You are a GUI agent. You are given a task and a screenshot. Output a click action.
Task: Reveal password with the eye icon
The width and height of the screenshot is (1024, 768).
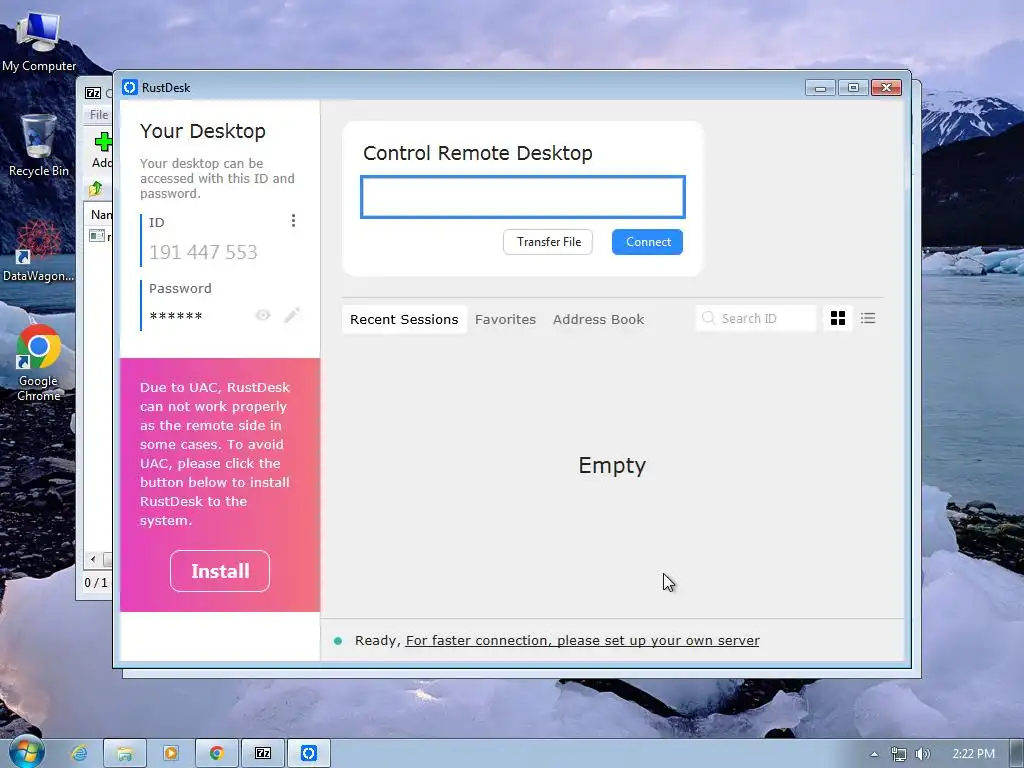click(x=263, y=315)
